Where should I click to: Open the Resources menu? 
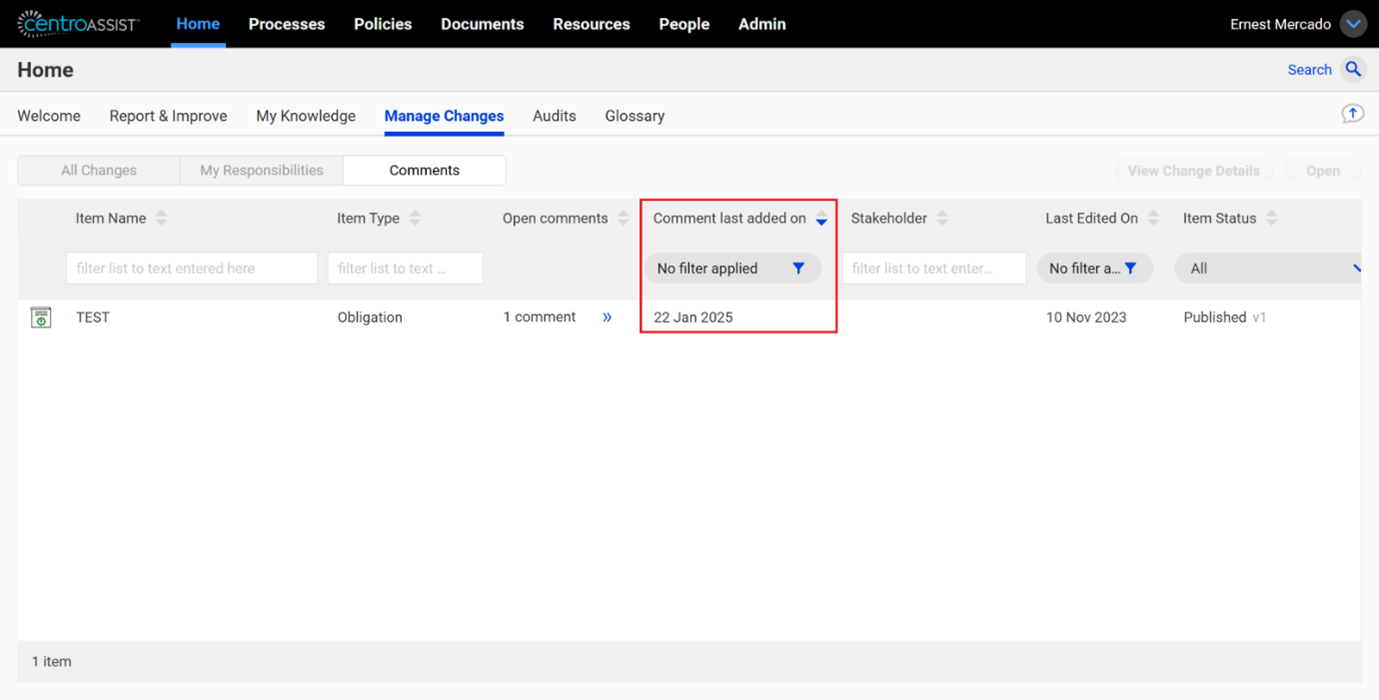pyautogui.click(x=591, y=24)
